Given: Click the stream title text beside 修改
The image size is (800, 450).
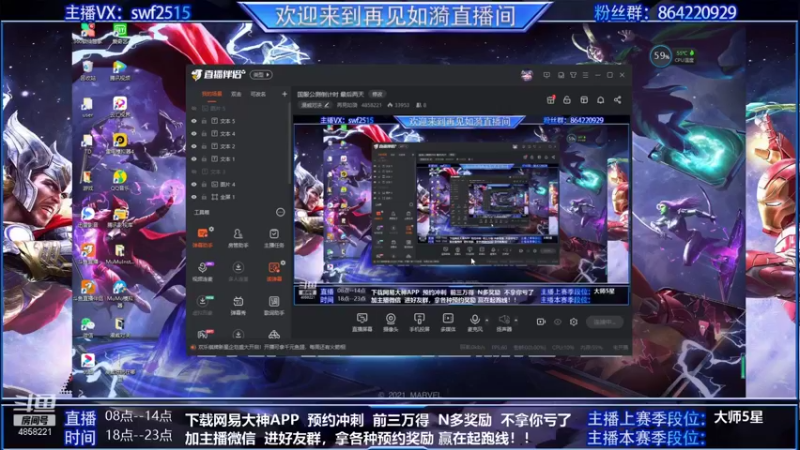Looking at the screenshot, I should click(x=331, y=94).
